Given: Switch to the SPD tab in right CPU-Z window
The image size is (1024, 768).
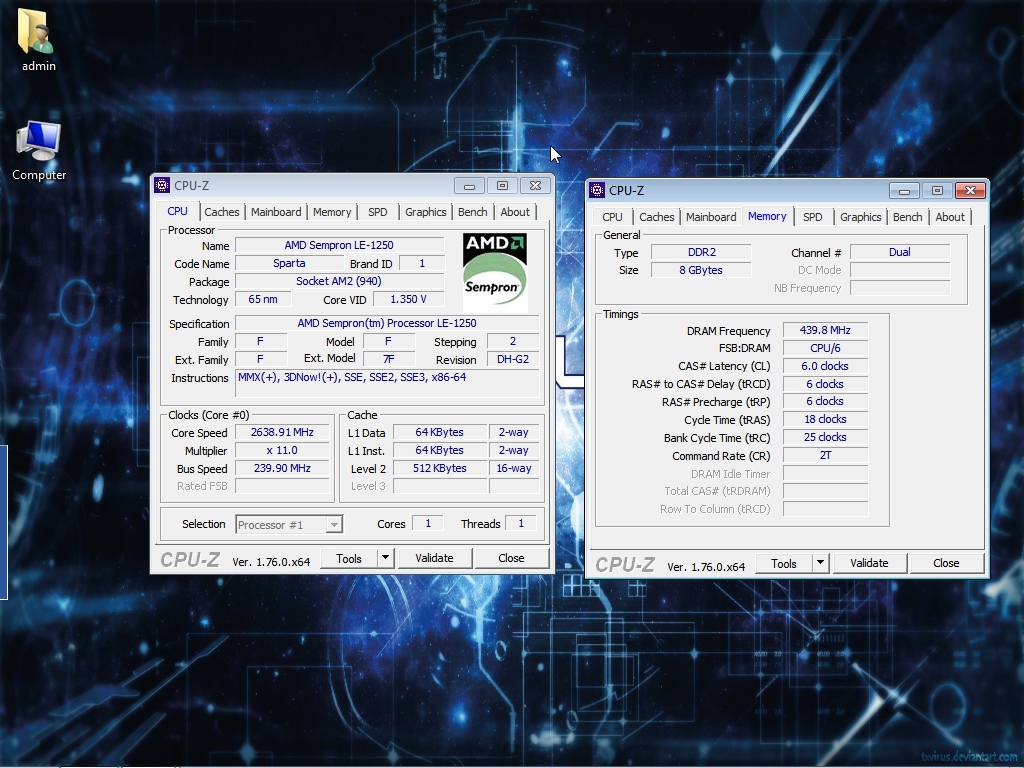Looking at the screenshot, I should point(812,217).
